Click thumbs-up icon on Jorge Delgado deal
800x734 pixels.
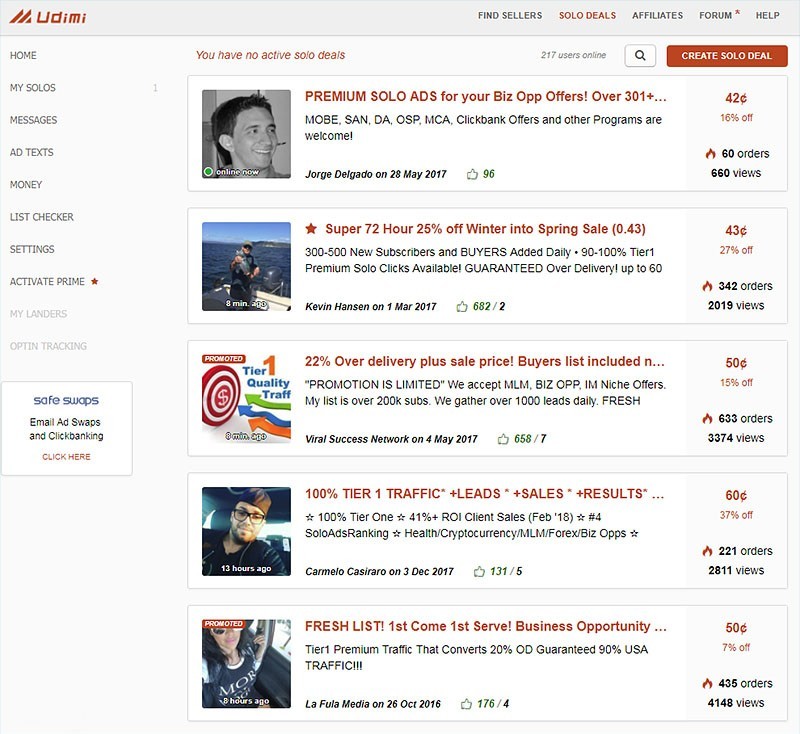coord(472,174)
